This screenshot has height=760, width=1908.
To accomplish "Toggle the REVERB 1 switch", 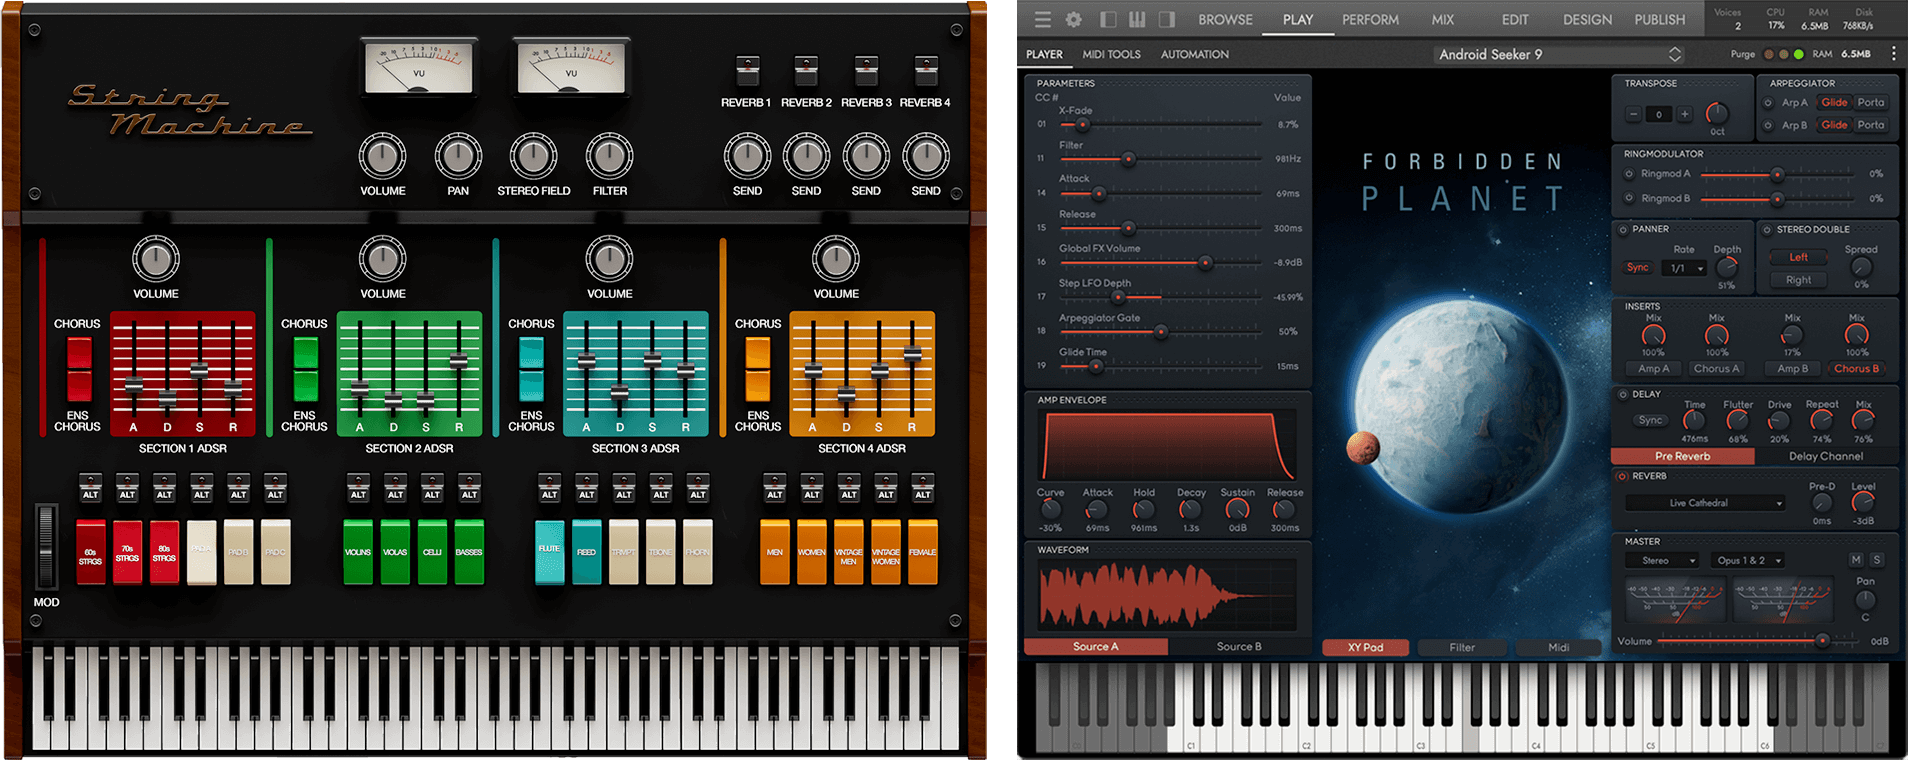I will (x=746, y=72).
